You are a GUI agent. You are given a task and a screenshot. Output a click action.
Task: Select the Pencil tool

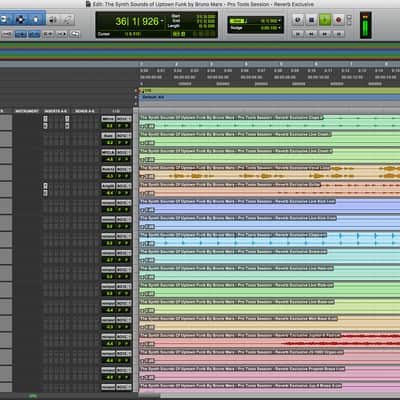coord(68,20)
